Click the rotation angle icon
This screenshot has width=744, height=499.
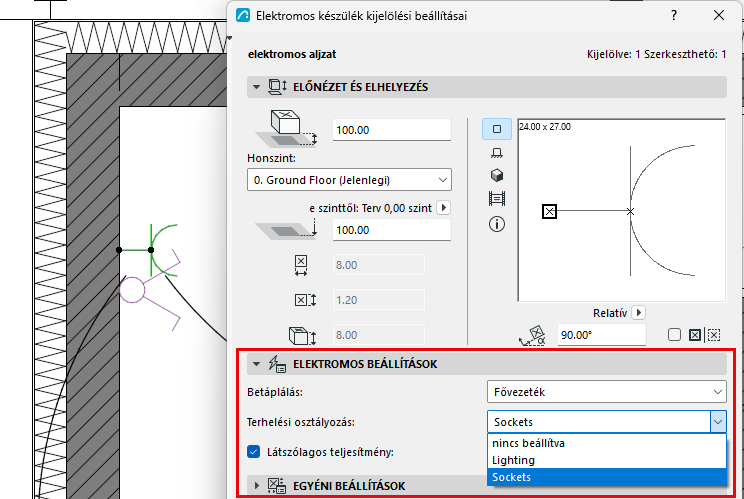point(532,335)
